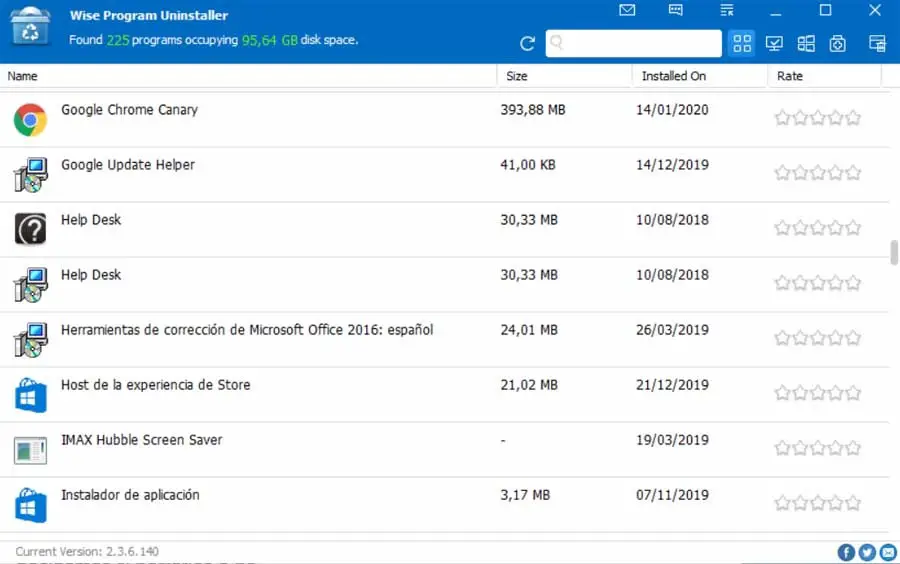
Task: Rate IMAX Hubble Screen Saver stars
Action: pos(817,448)
